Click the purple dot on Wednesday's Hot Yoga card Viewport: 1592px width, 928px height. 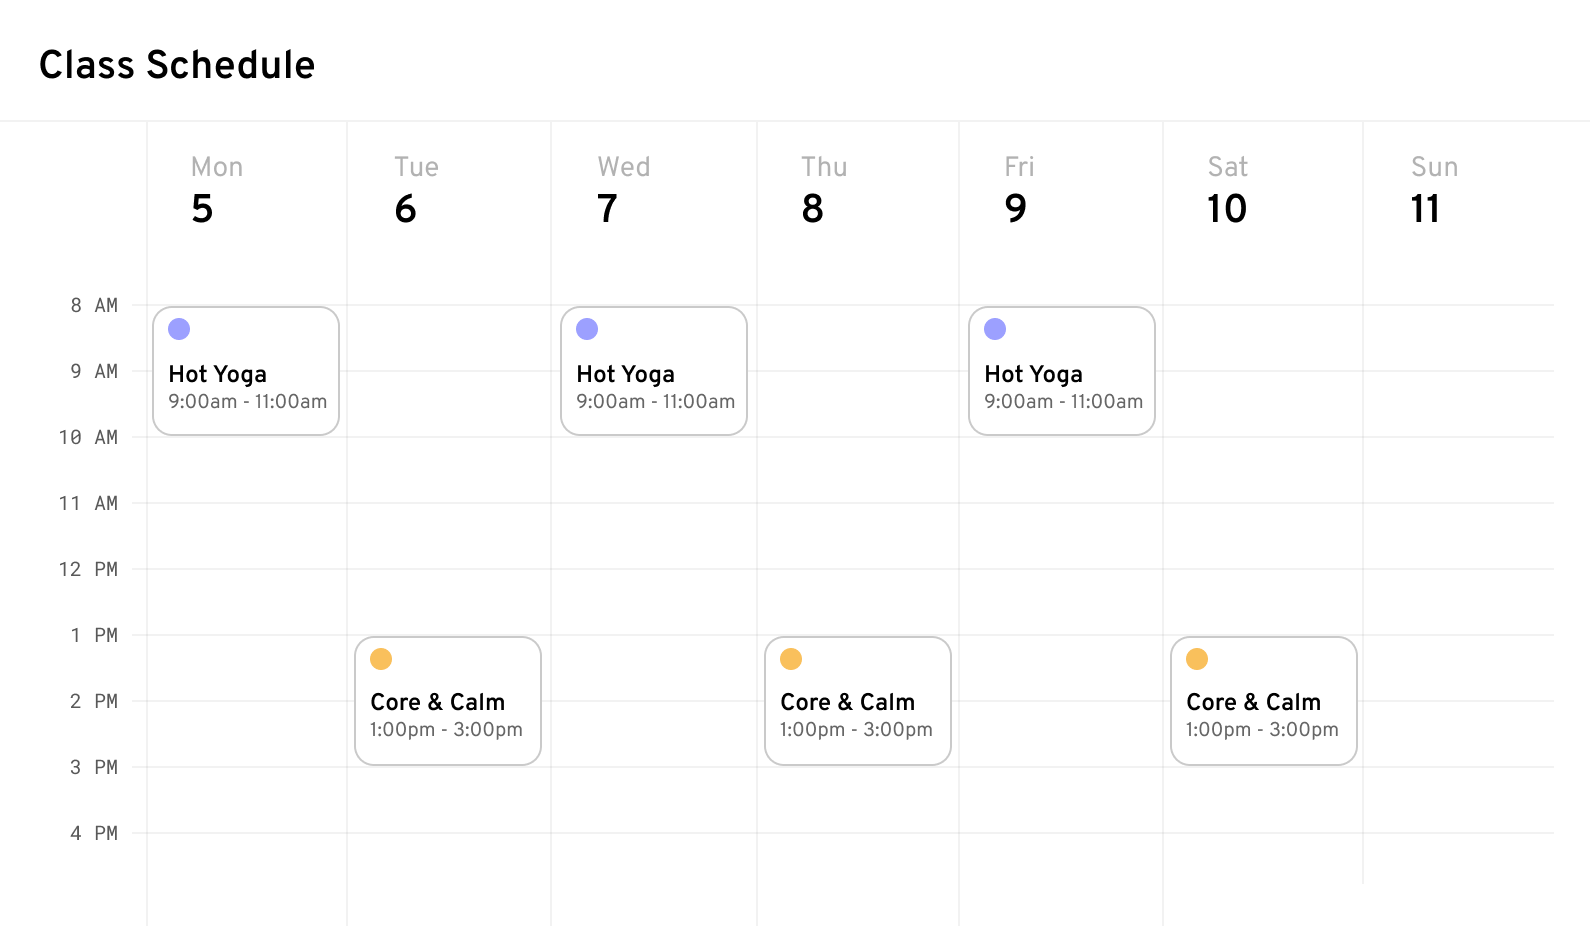tap(587, 328)
